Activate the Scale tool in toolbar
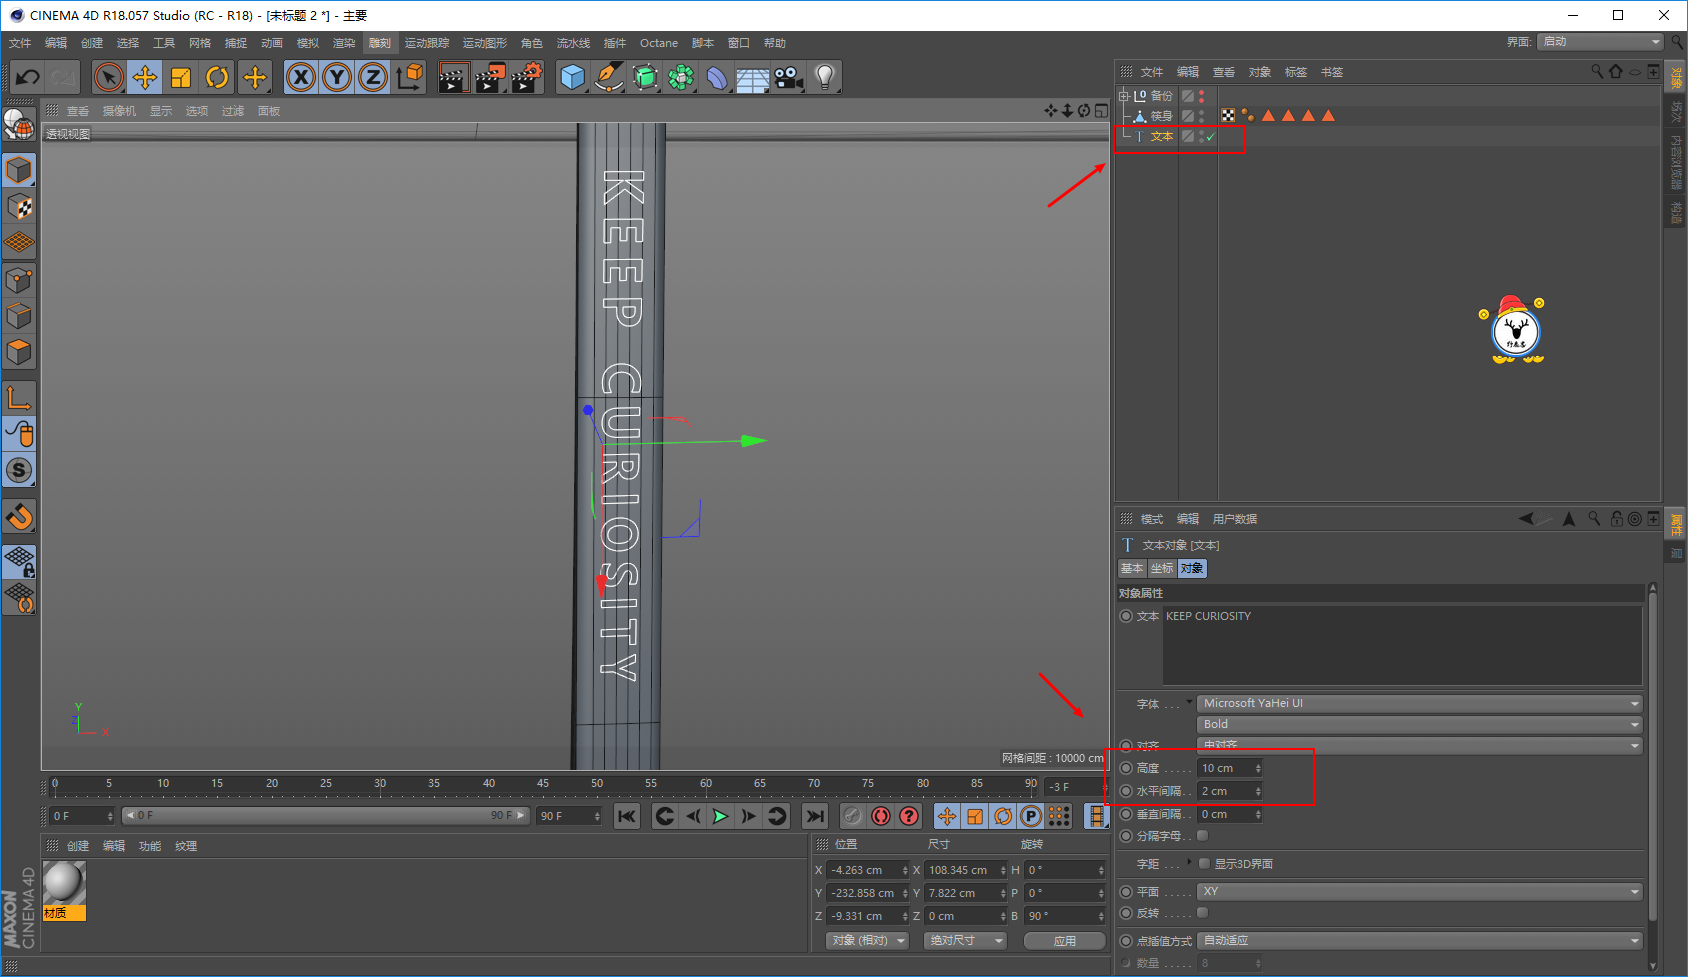This screenshot has height=977, width=1688. tap(181, 77)
